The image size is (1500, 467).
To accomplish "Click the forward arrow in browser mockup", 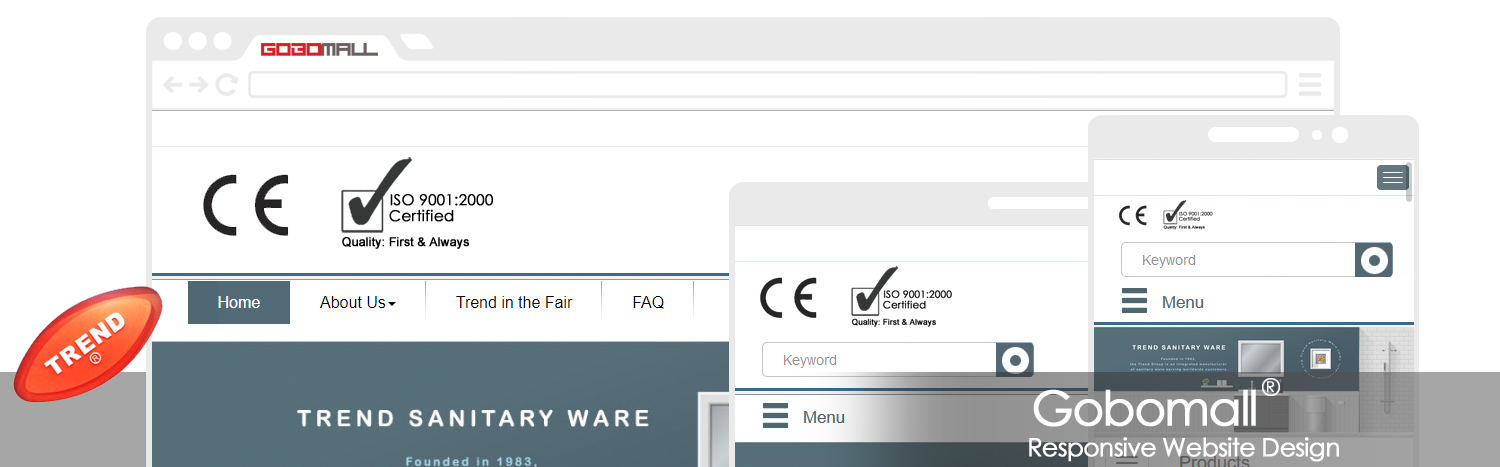I will pos(199,85).
